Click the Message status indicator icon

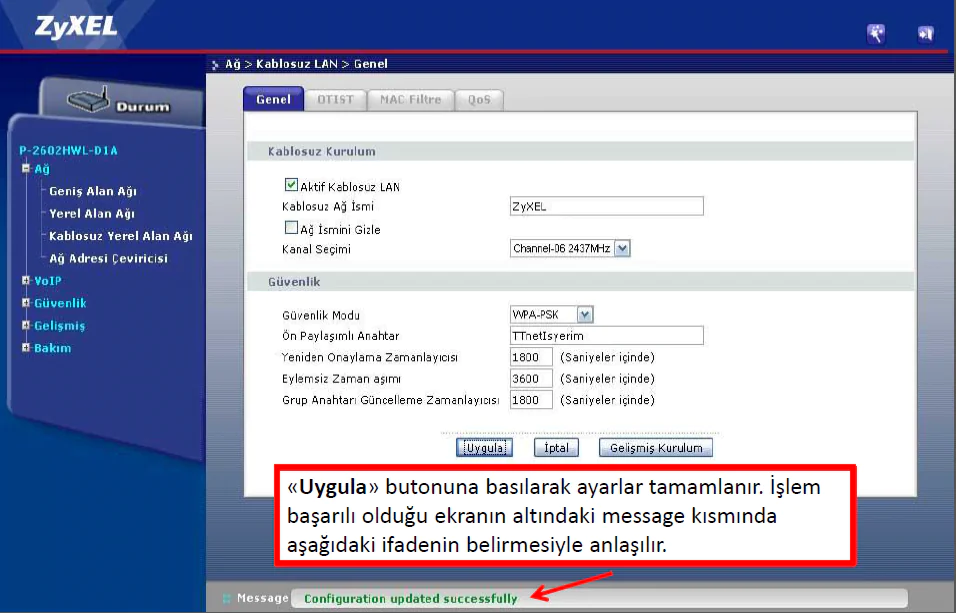coord(226,598)
